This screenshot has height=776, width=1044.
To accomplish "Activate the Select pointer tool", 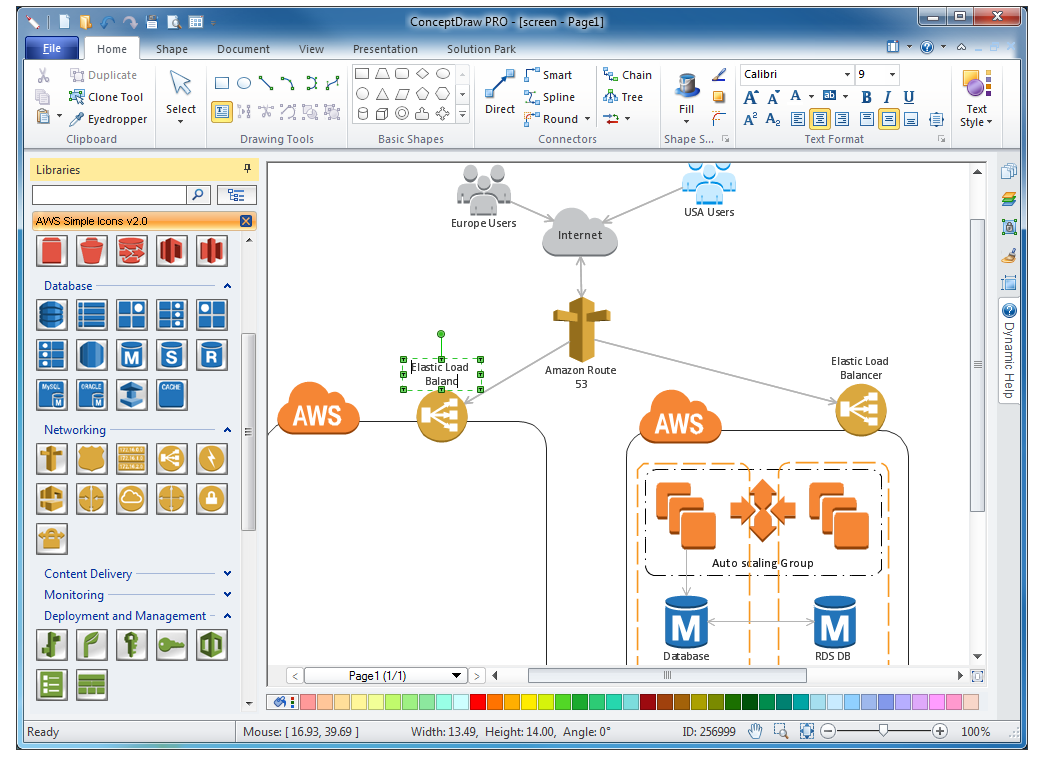I will (x=180, y=95).
